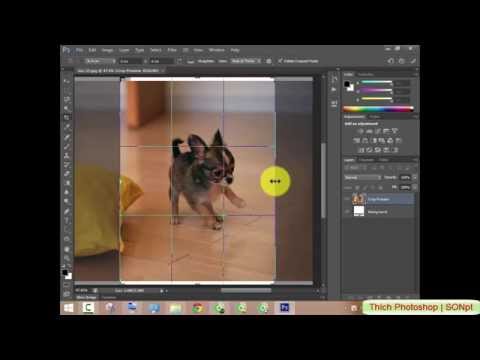Select the History Brush tool
The image size is (480, 360).
[67, 165]
